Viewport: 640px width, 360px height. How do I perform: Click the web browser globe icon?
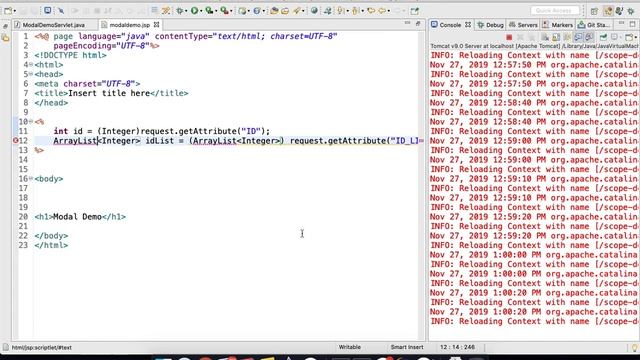tap(314, 11)
